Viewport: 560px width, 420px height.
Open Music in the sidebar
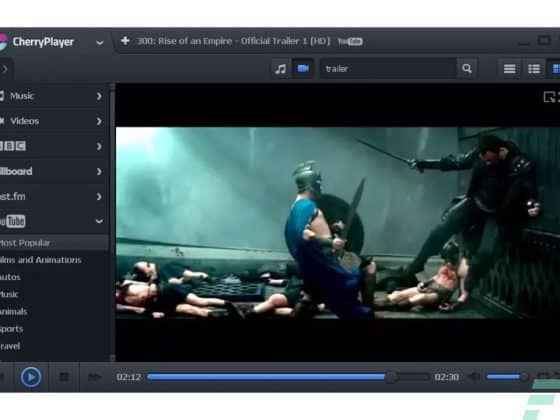point(22,96)
